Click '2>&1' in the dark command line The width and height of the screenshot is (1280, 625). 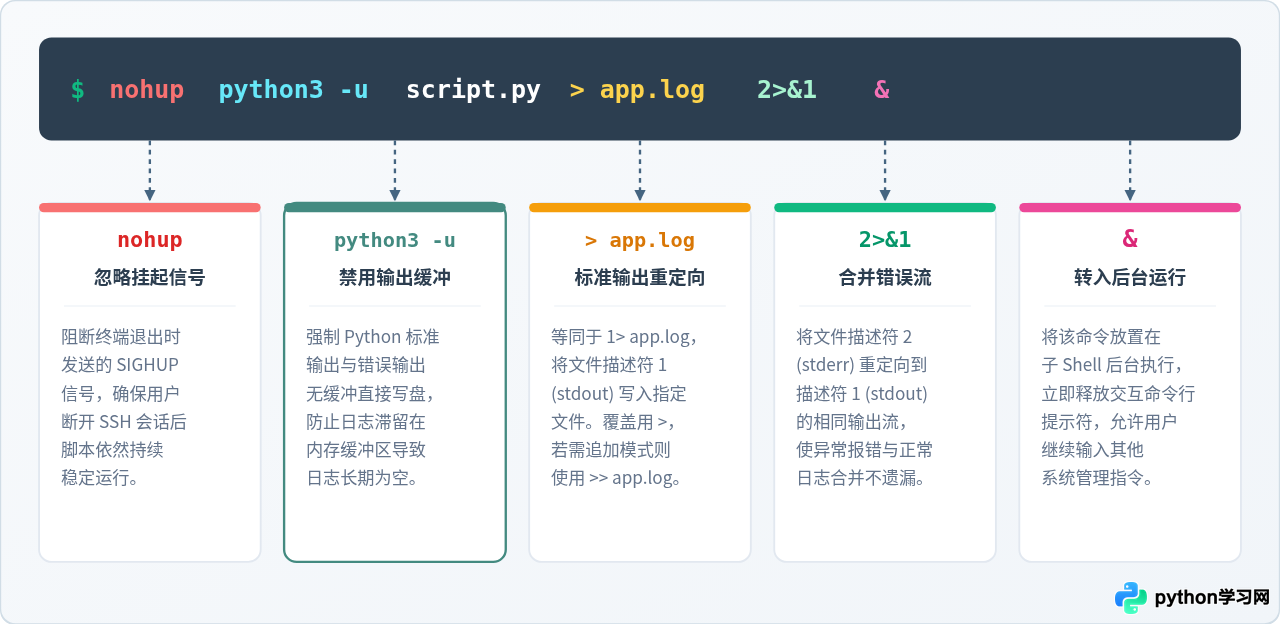tap(787, 90)
